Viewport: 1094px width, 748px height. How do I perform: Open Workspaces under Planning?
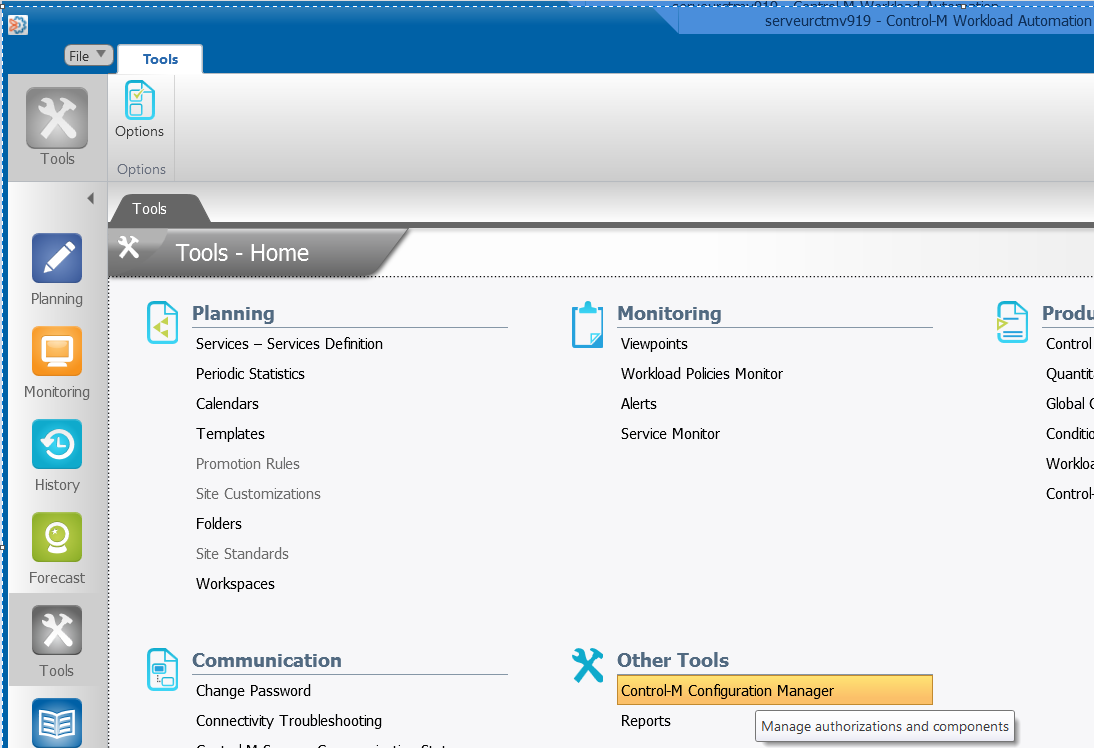coord(235,584)
